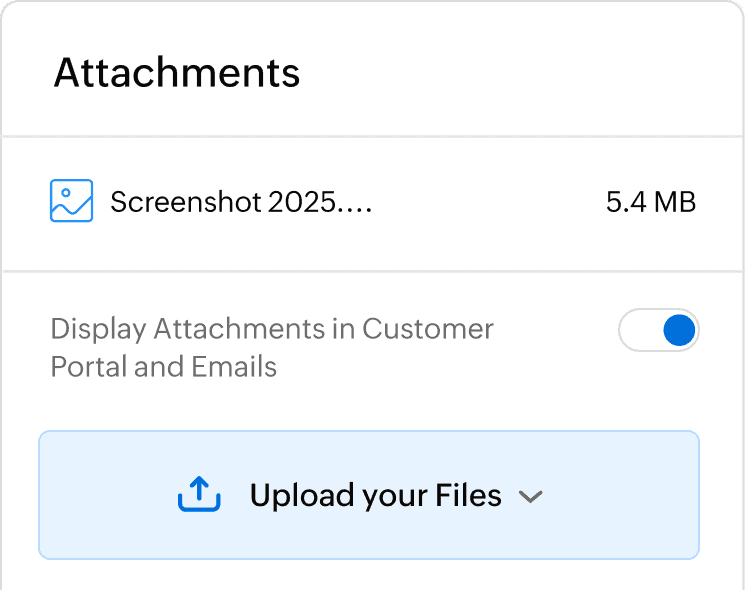Open the Screenshot 2025.... file name
The height and width of the screenshot is (590, 746).
click(241, 202)
